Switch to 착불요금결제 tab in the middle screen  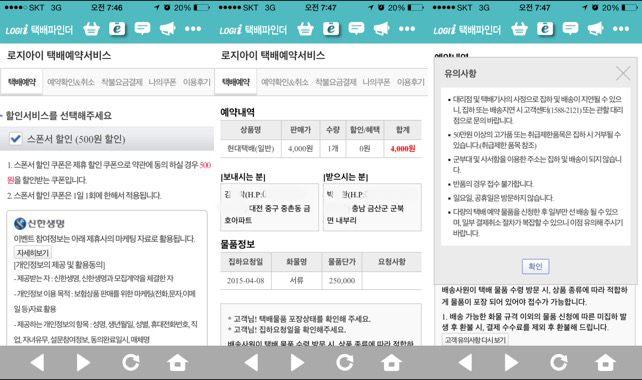[336, 82]
